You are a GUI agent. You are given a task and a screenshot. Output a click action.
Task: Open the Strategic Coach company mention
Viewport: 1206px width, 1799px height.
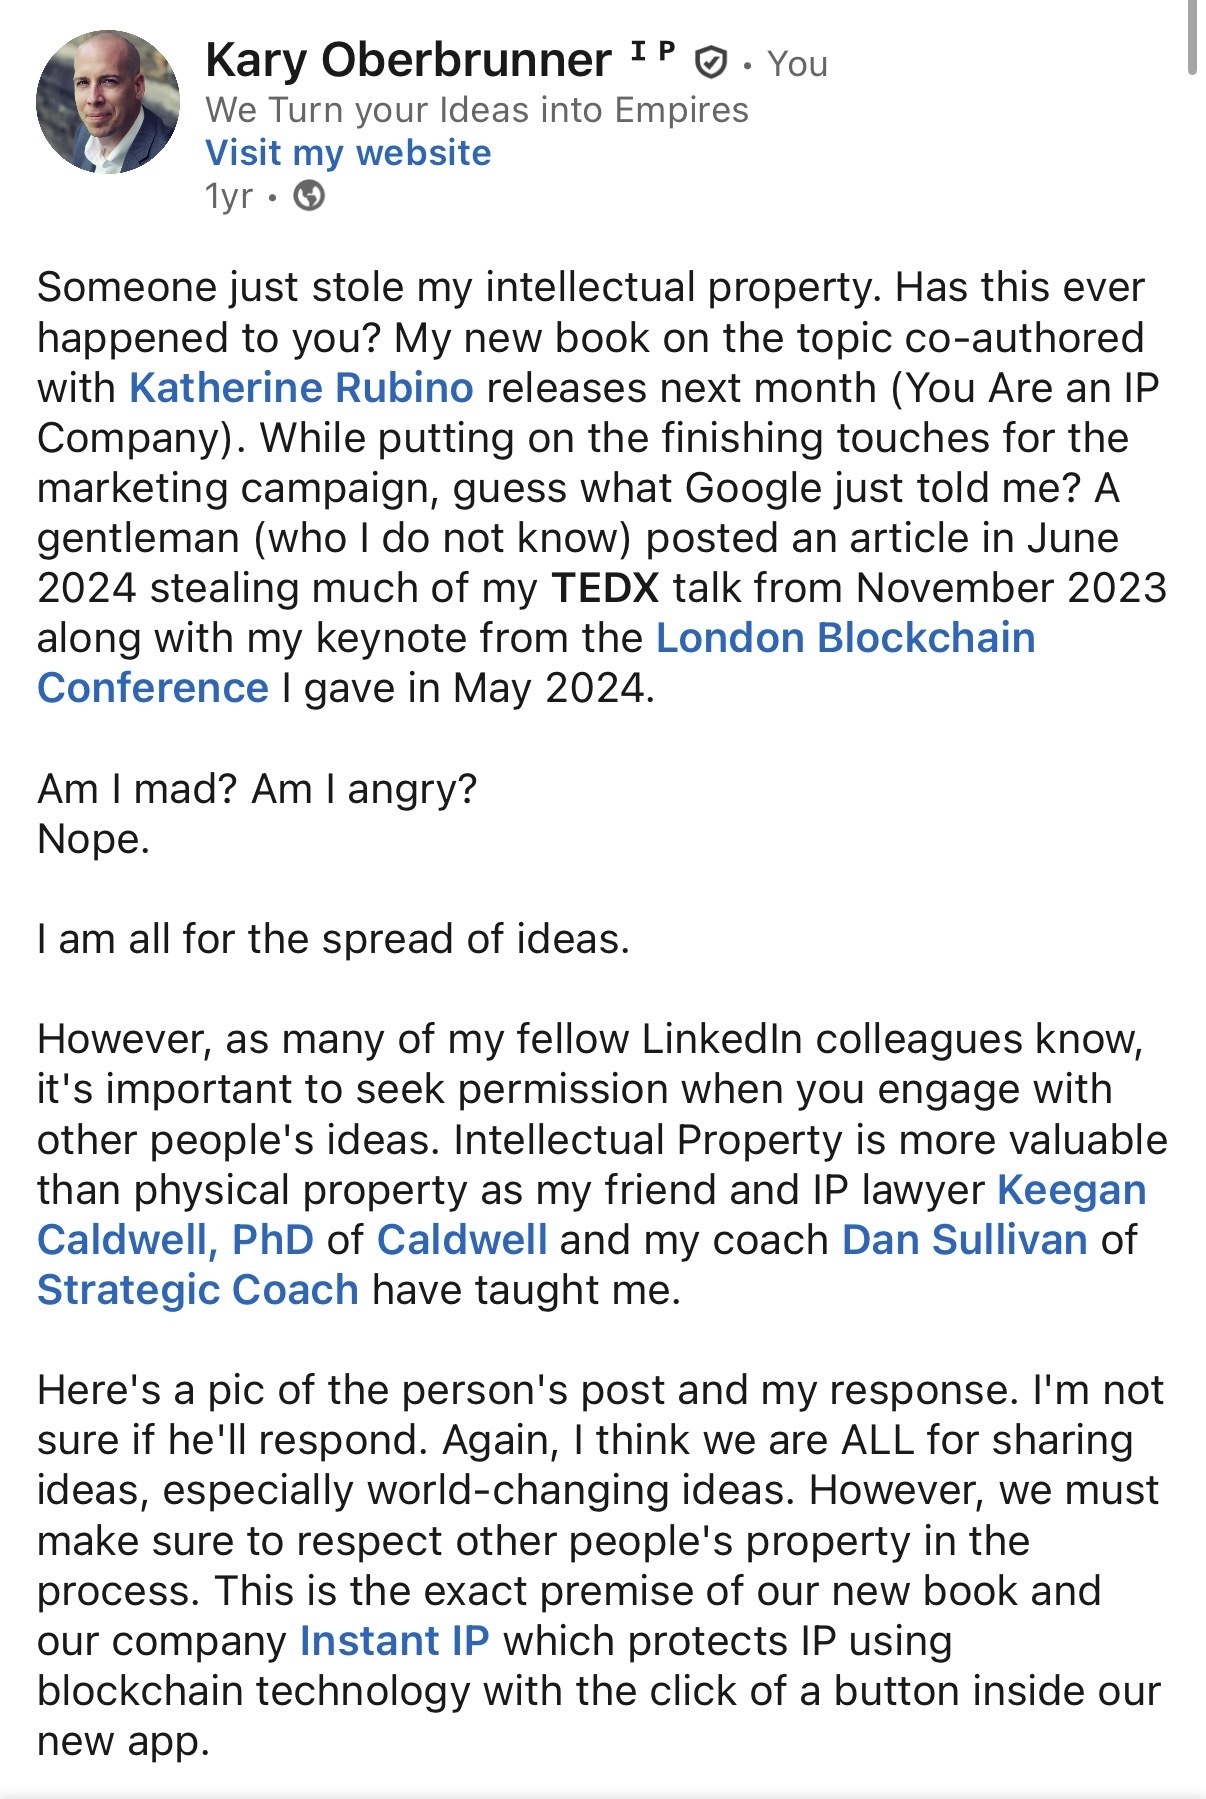pos(198,1290)
